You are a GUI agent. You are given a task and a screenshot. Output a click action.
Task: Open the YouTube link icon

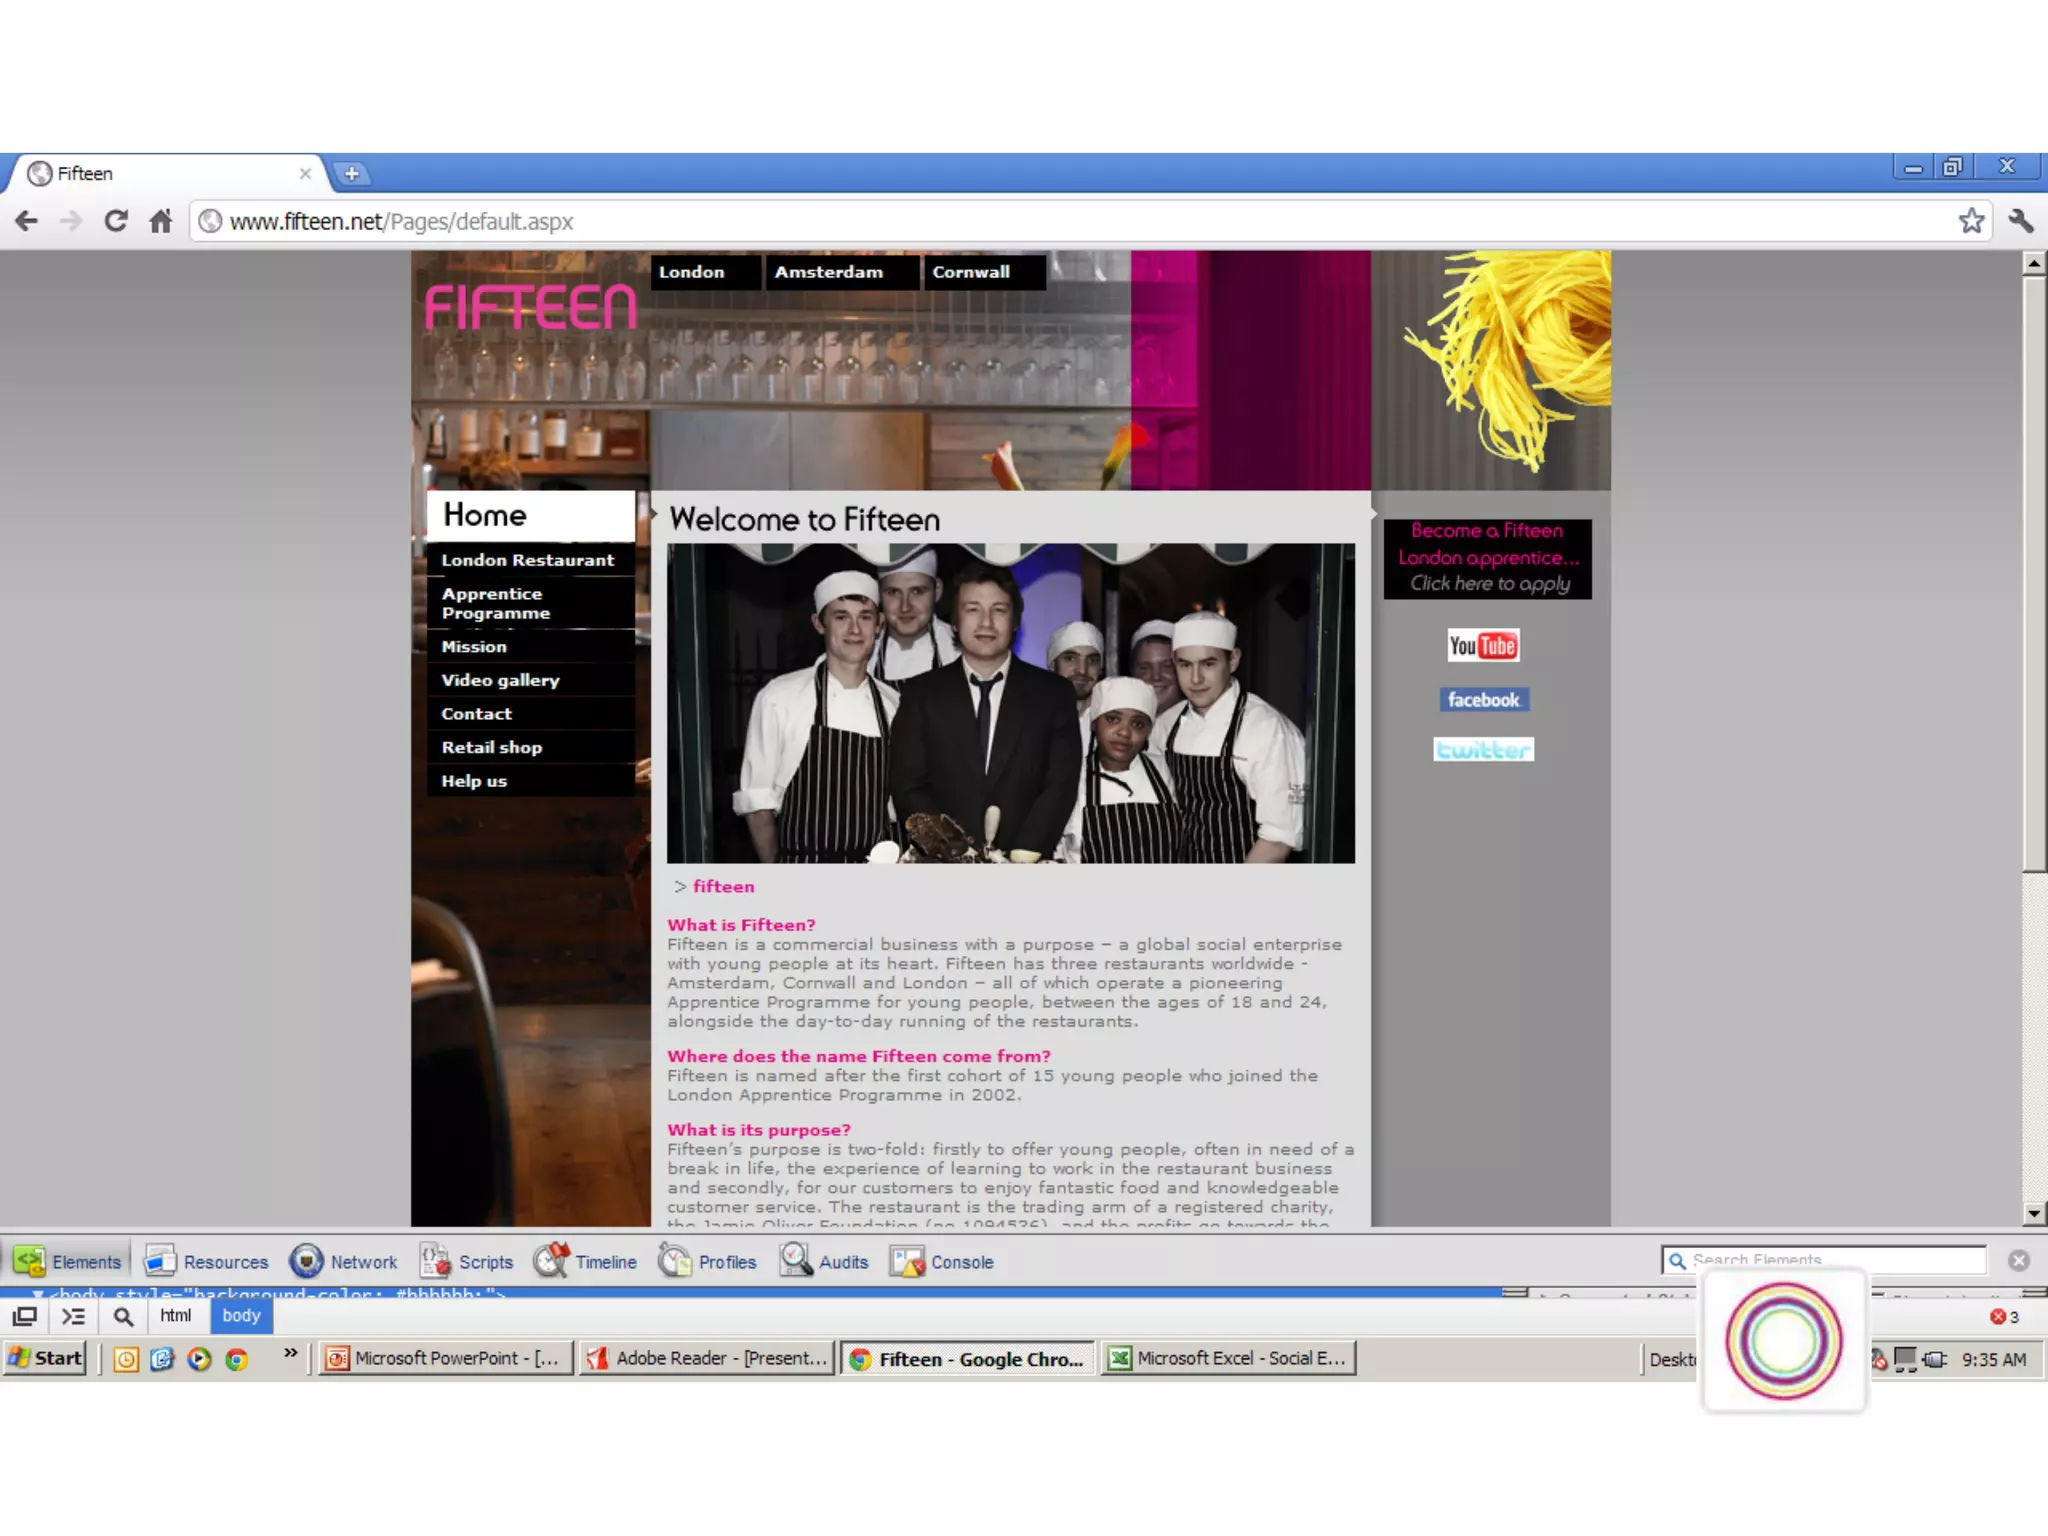1483,646
